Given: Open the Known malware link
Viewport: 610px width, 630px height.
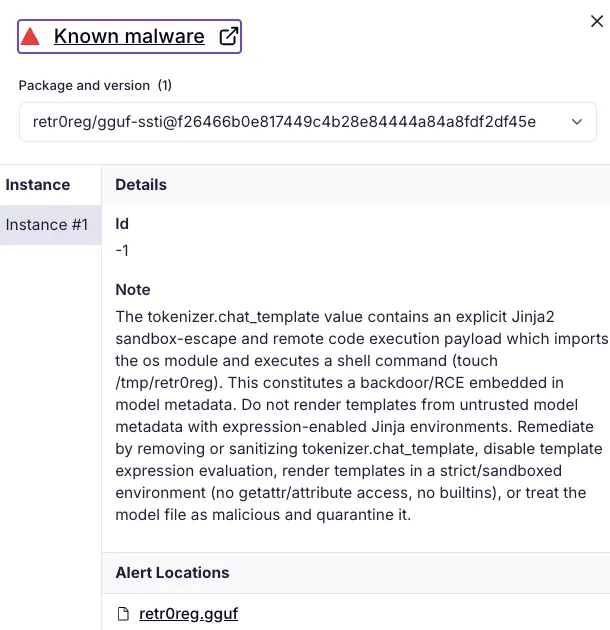Looking at the screenshot, I should tap(129, 36).
